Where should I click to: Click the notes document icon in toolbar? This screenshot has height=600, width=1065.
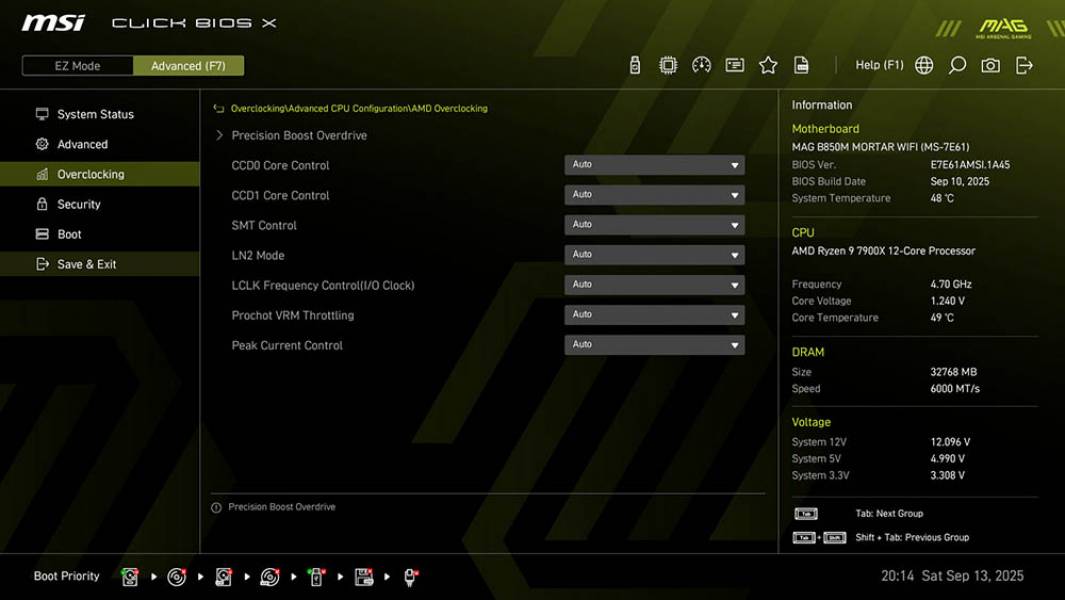[x=801, y=64]
